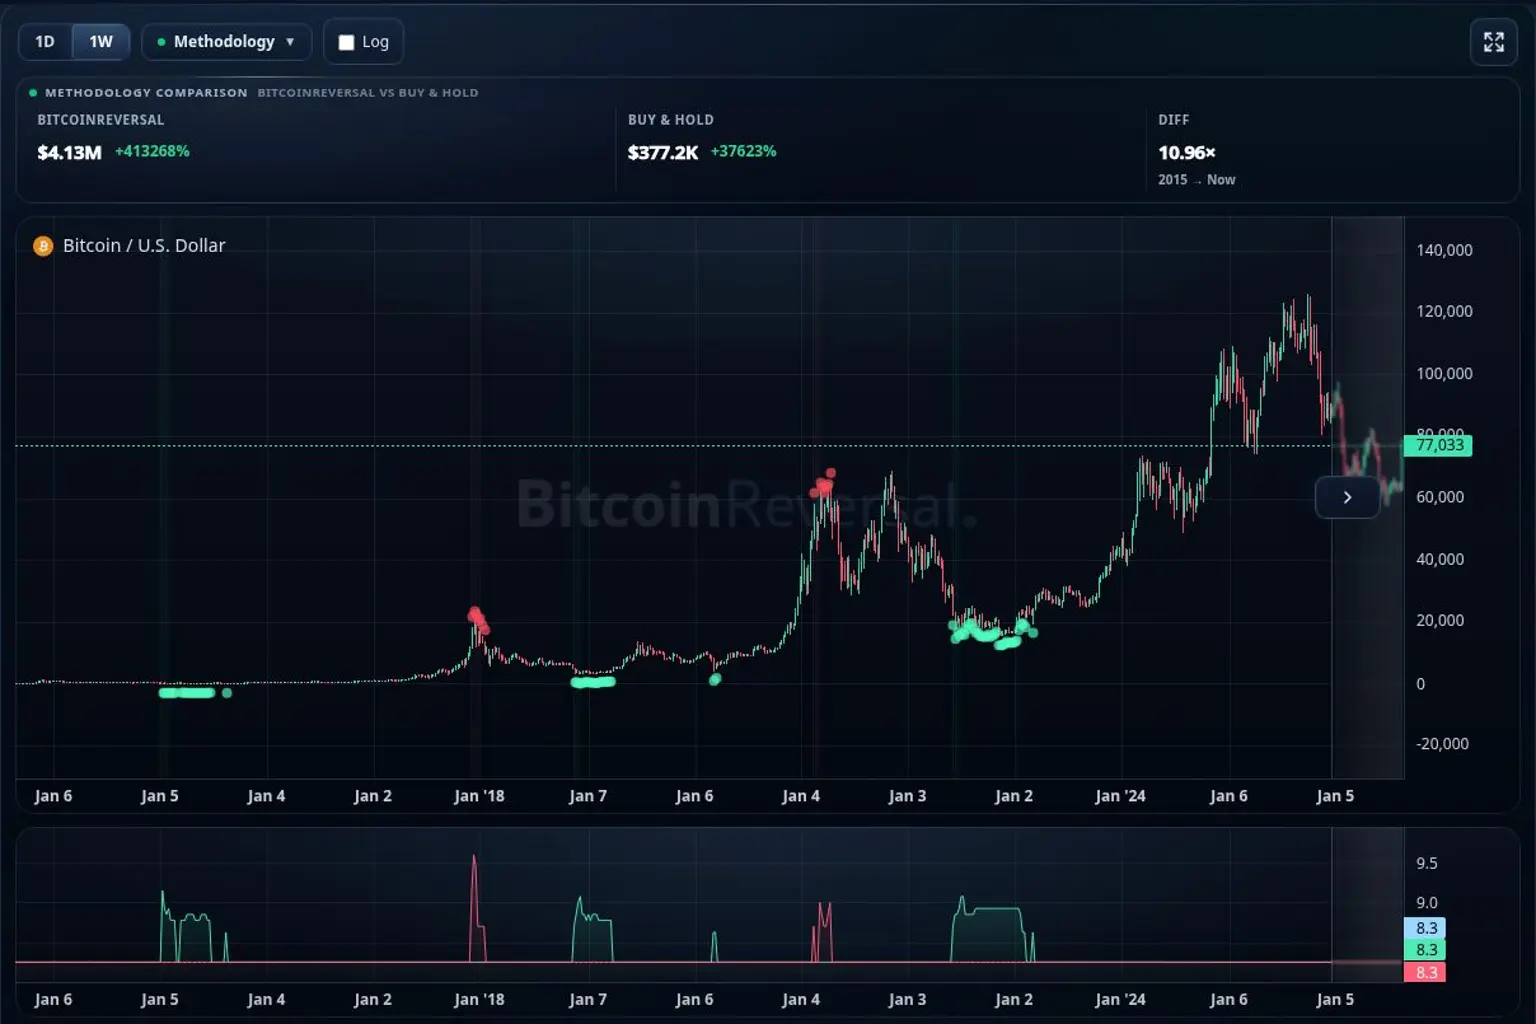The image size is (1536, 1024).
Task: Click the 9.0 indicator axis label
Action: tap(1427, 903)
